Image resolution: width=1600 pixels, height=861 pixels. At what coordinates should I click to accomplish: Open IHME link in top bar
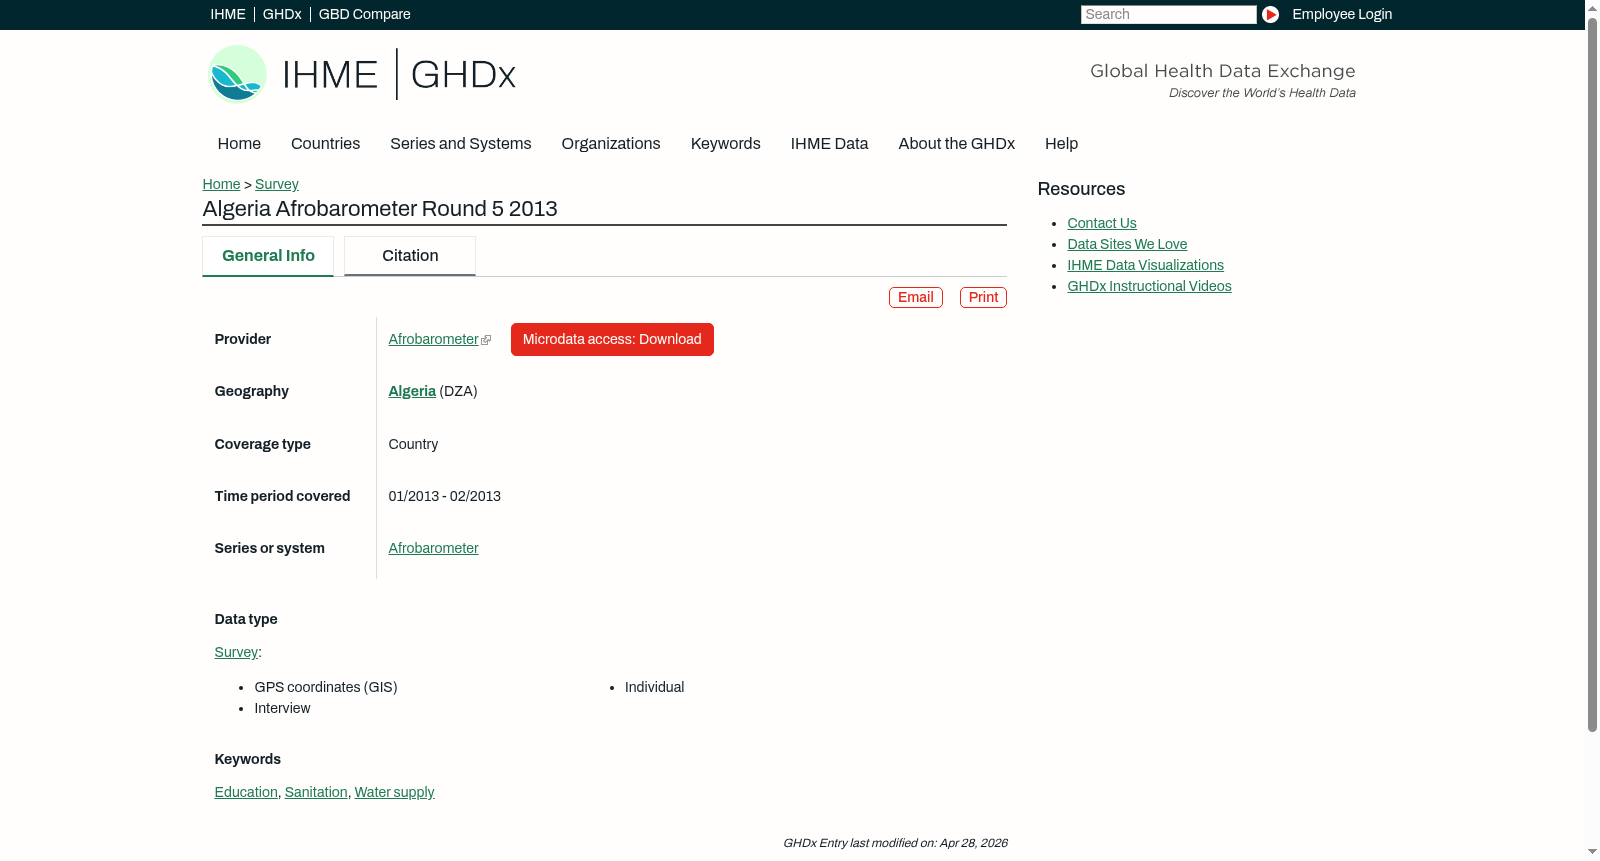click(228, 14)
